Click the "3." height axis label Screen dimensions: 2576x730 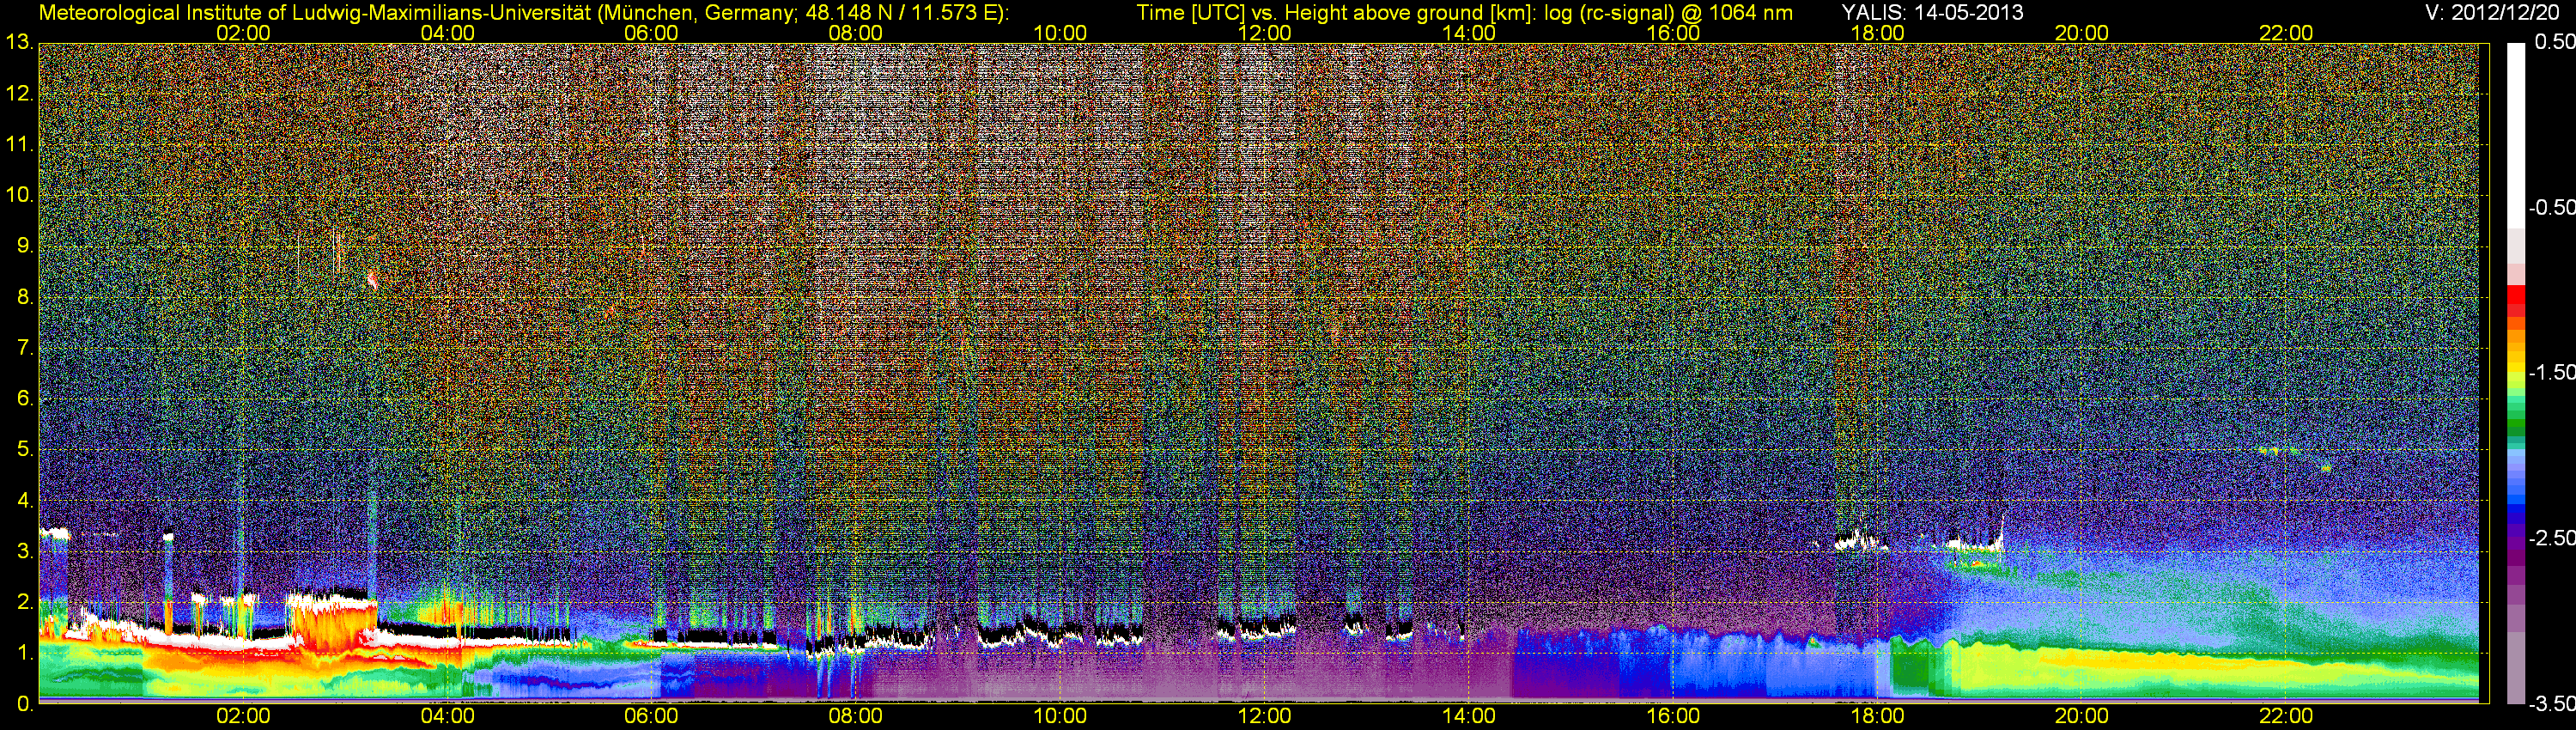pyautogui.click(x=25, y=552)
